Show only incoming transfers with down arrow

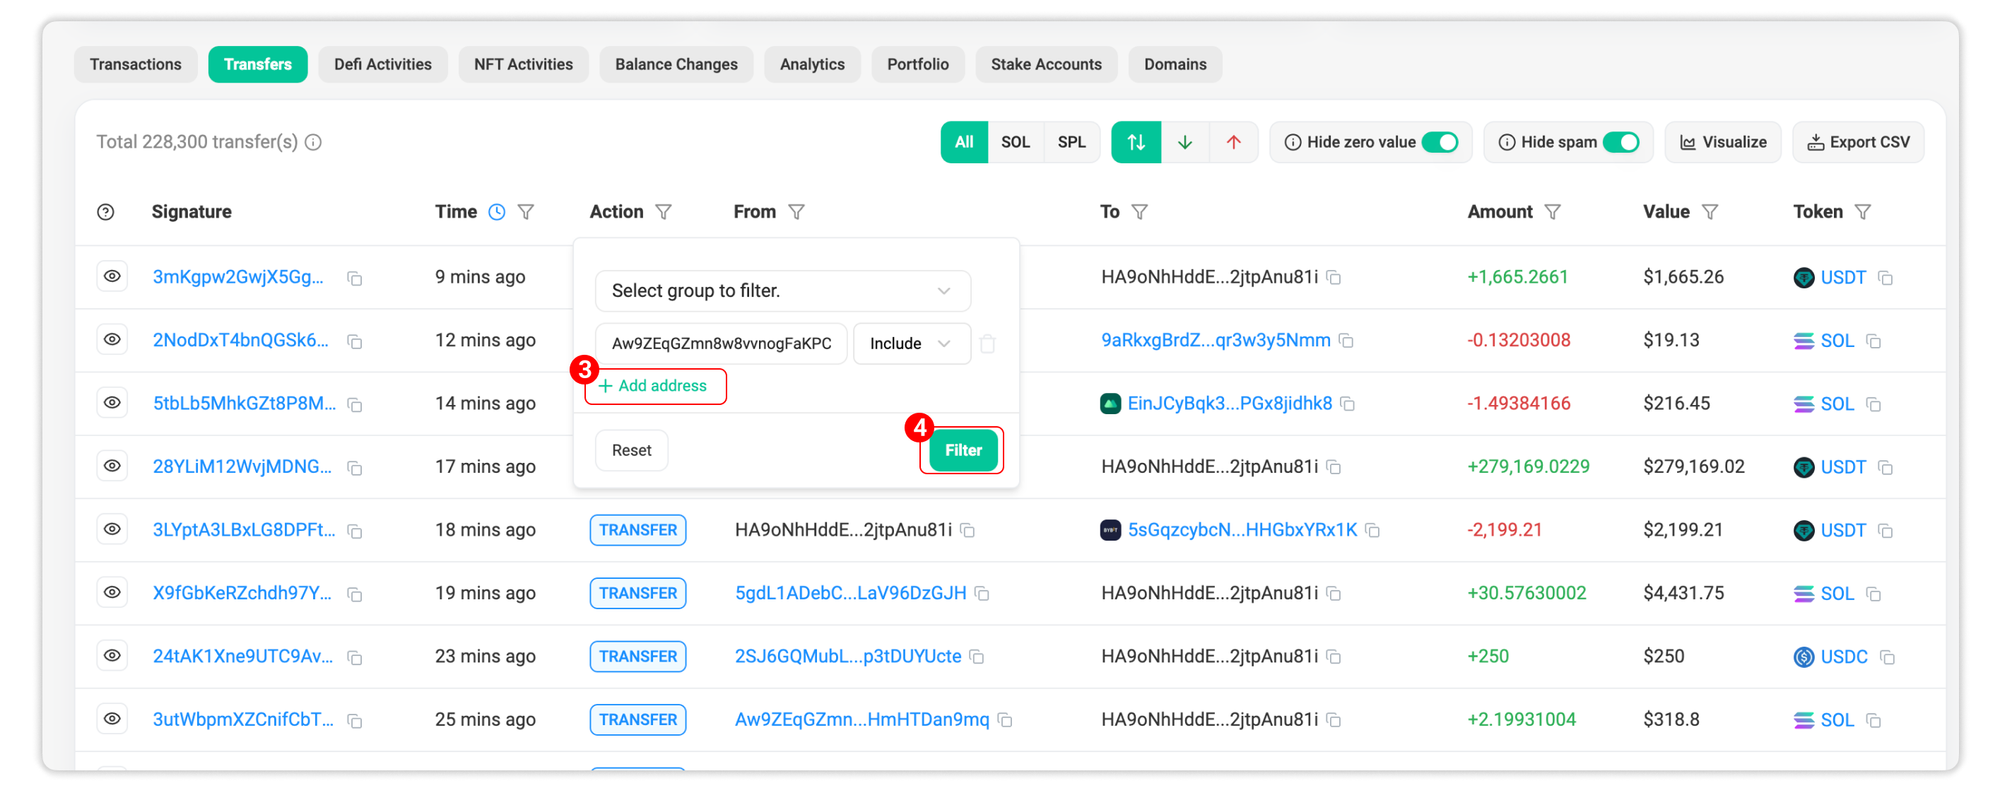[1185, 142]
